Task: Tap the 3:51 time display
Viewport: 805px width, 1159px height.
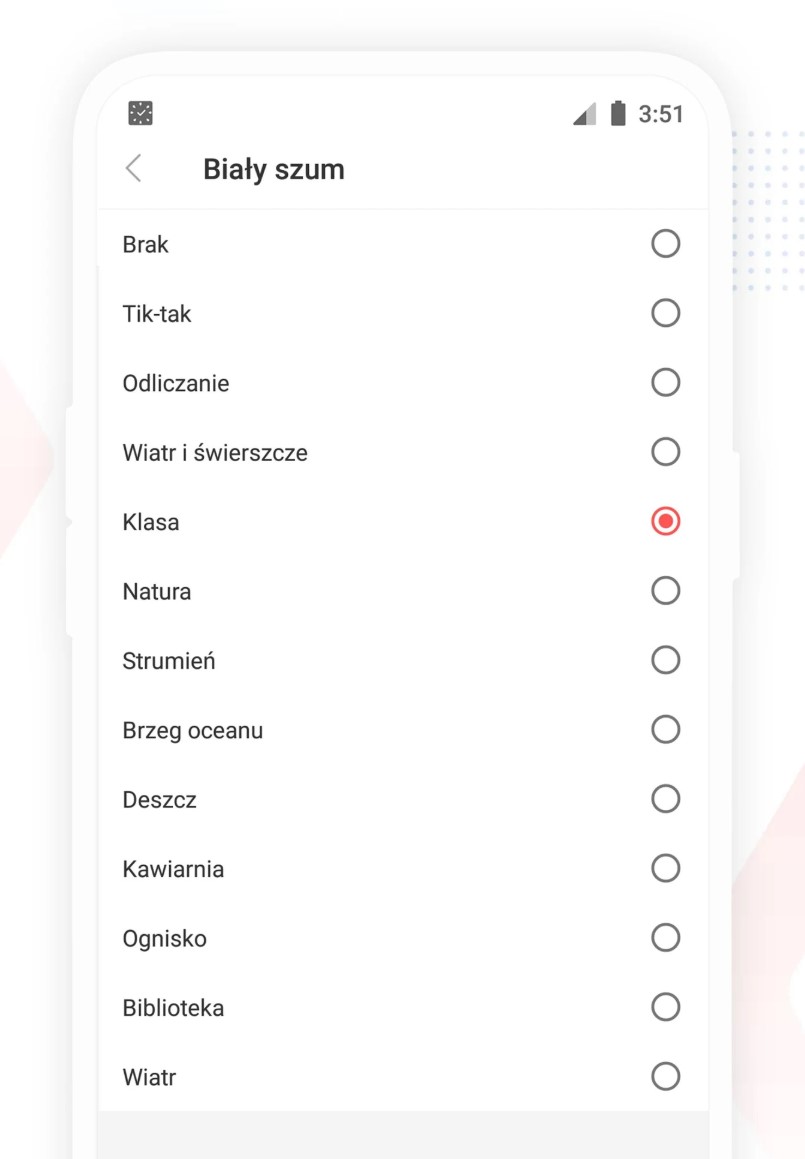Action: tap(661, 114)
